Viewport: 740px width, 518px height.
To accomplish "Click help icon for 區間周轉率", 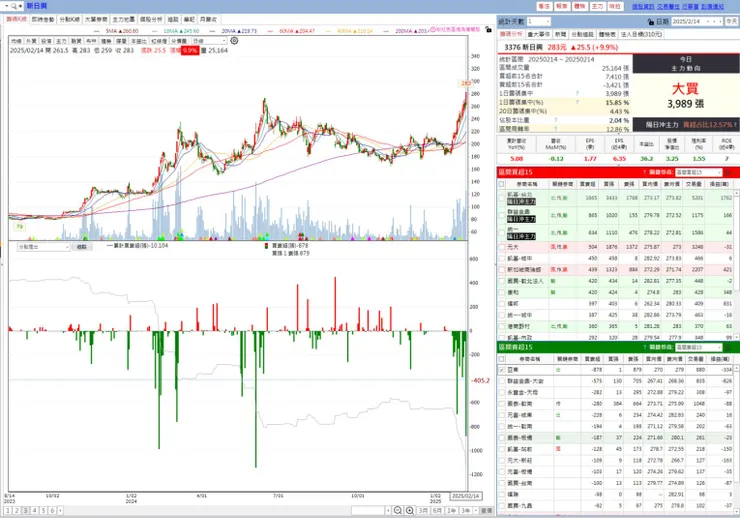I will point(555,129).
